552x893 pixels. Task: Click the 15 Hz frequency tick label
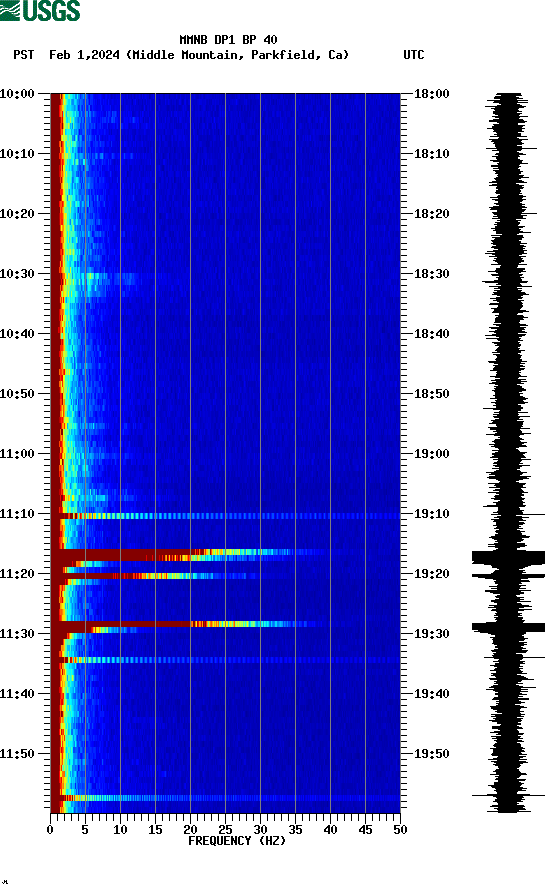[x=155, y=830]
